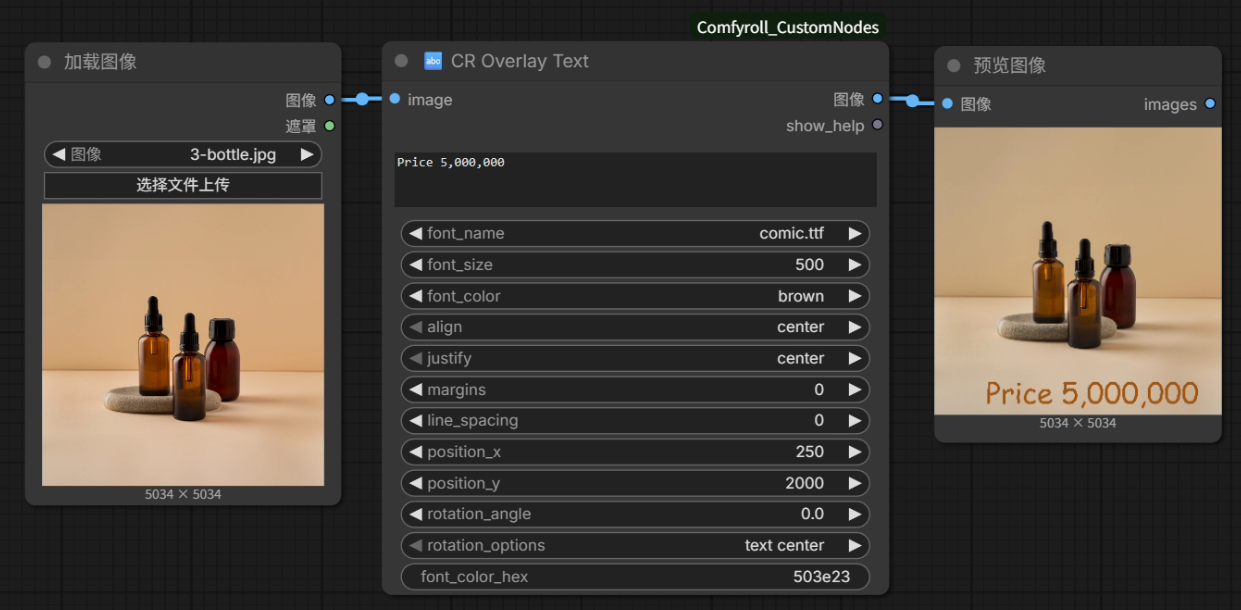This screenshot has height=610, width=1241.
Task: Click the 选择文件上传 upload button
Action: pos(183,185)
